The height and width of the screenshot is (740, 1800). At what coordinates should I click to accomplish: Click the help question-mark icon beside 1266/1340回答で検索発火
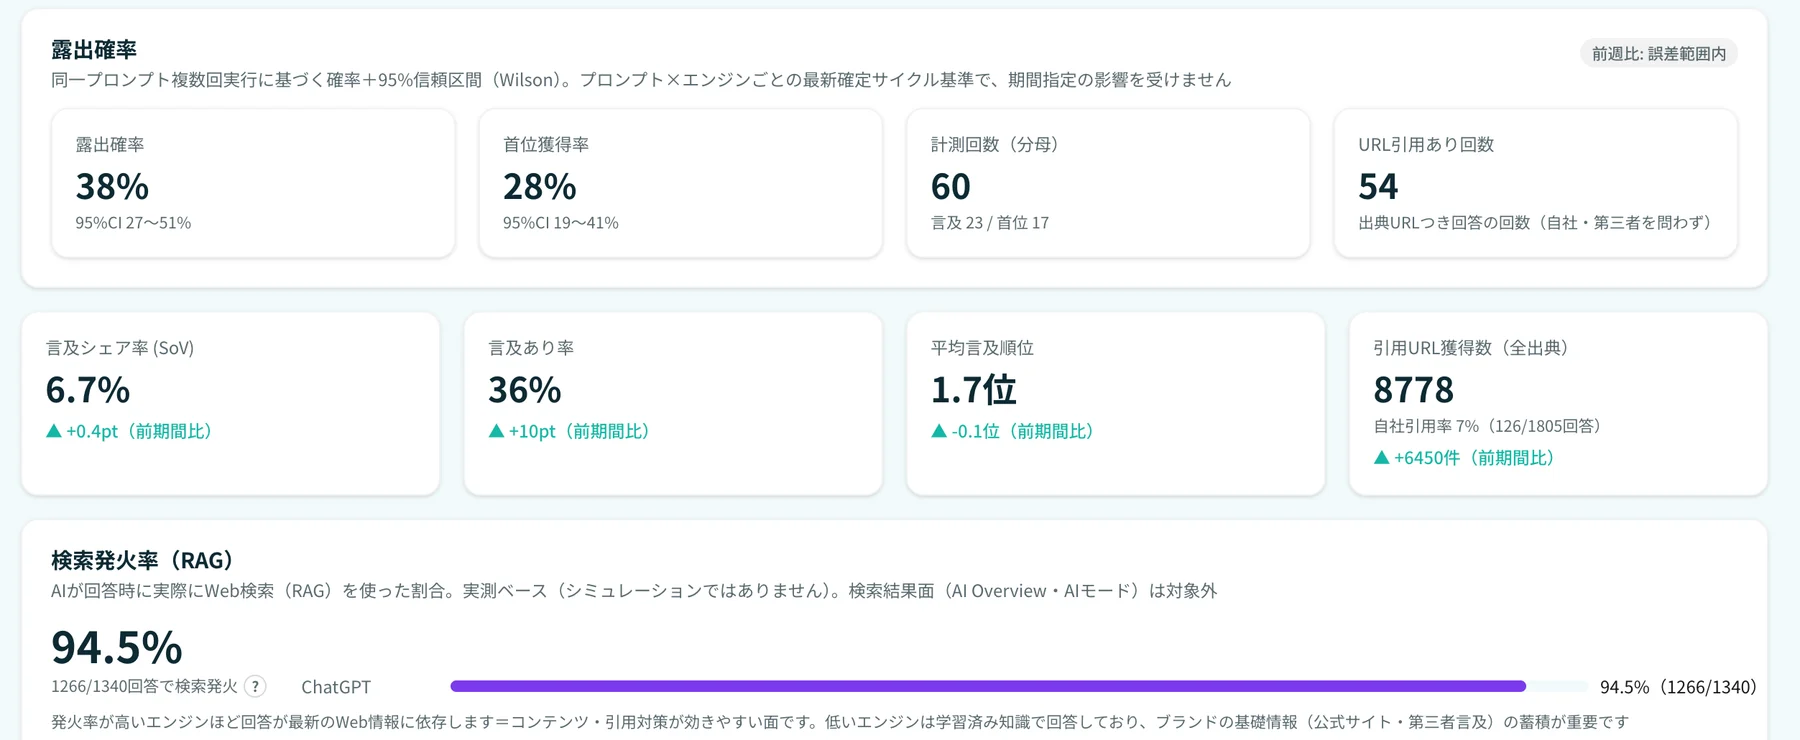(255, 686)
